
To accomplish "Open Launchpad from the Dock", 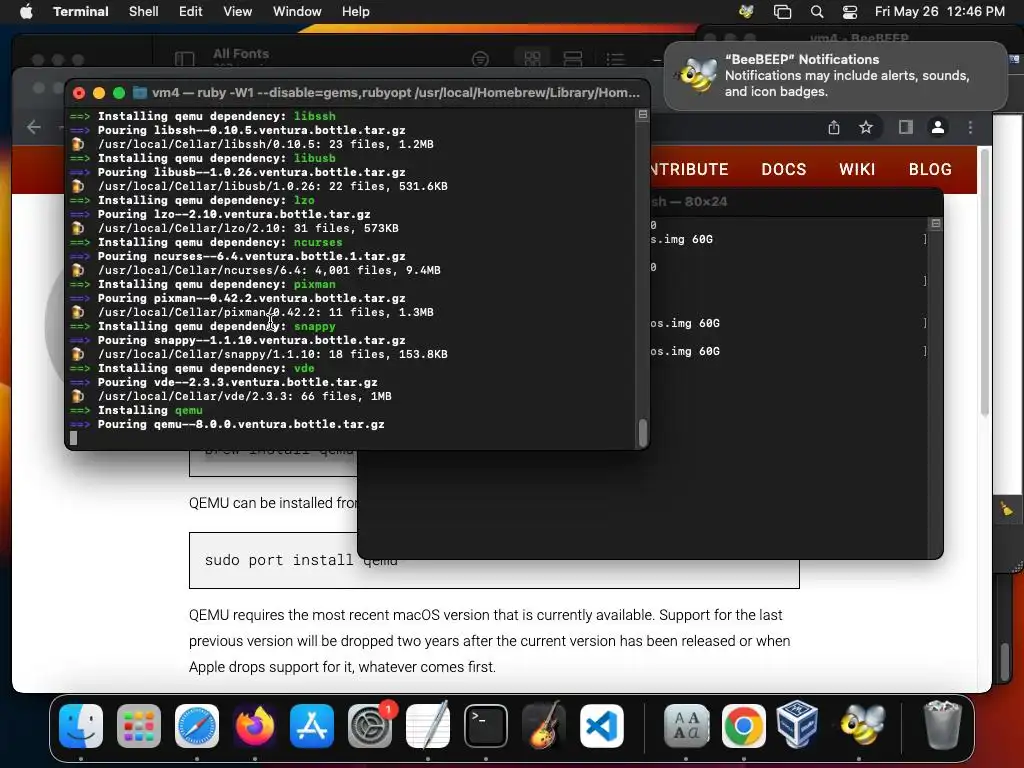I will click(138, 726).
